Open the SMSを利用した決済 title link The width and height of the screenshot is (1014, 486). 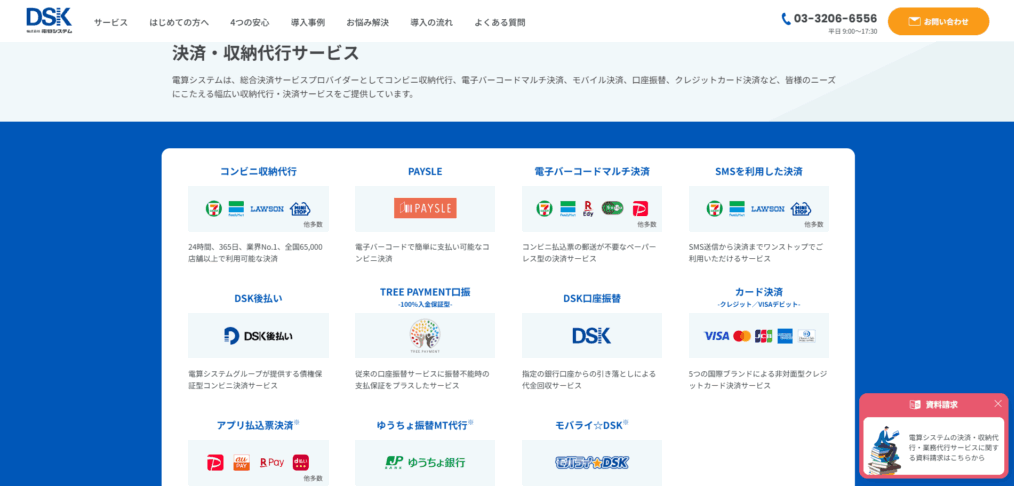(x=759, y=171)
